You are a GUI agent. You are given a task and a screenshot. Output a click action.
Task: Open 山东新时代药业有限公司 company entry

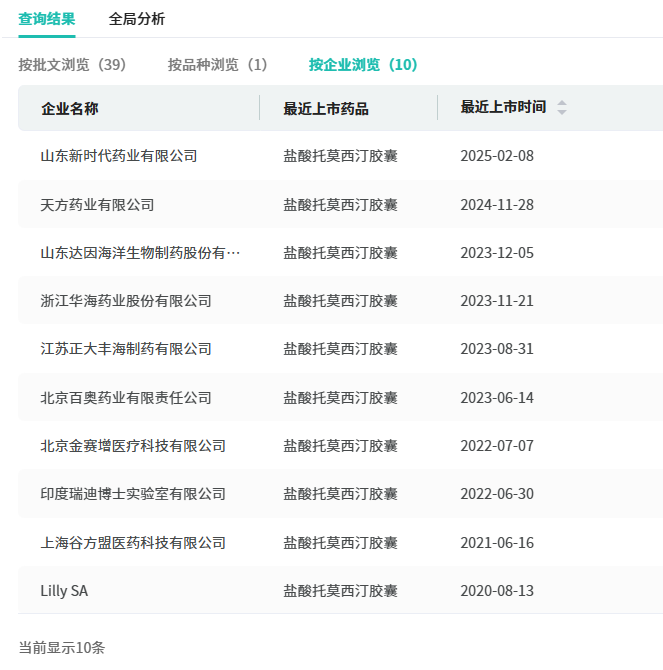click(119, 156)
